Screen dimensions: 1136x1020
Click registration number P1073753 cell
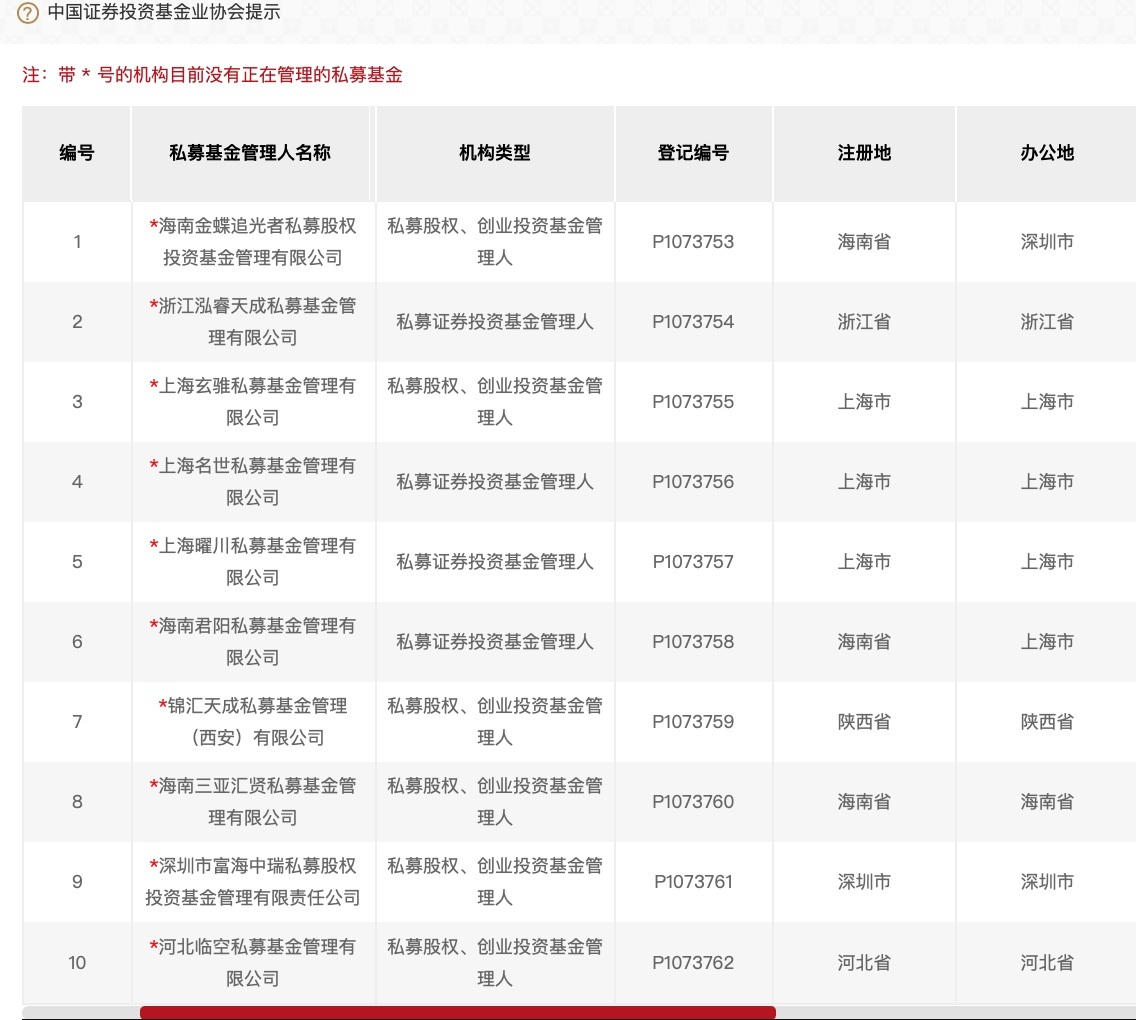pos(693,242)
